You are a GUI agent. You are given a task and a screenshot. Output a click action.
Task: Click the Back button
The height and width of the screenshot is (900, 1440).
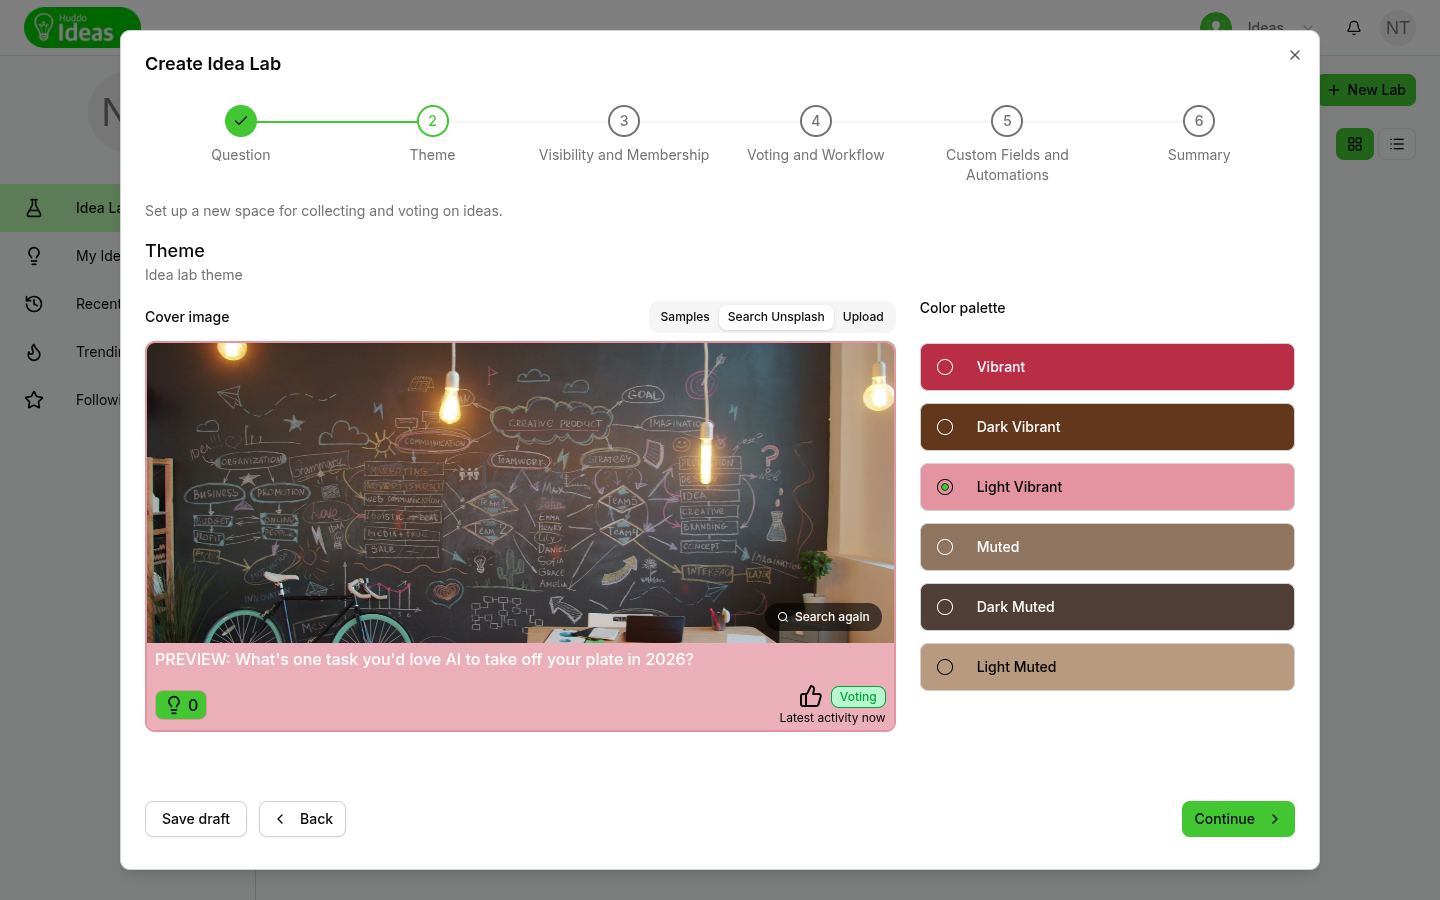302,819
